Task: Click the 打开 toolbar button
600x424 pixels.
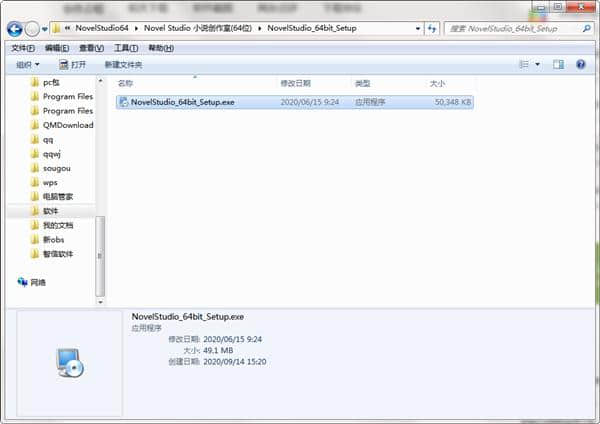Action: coord(72,65)
